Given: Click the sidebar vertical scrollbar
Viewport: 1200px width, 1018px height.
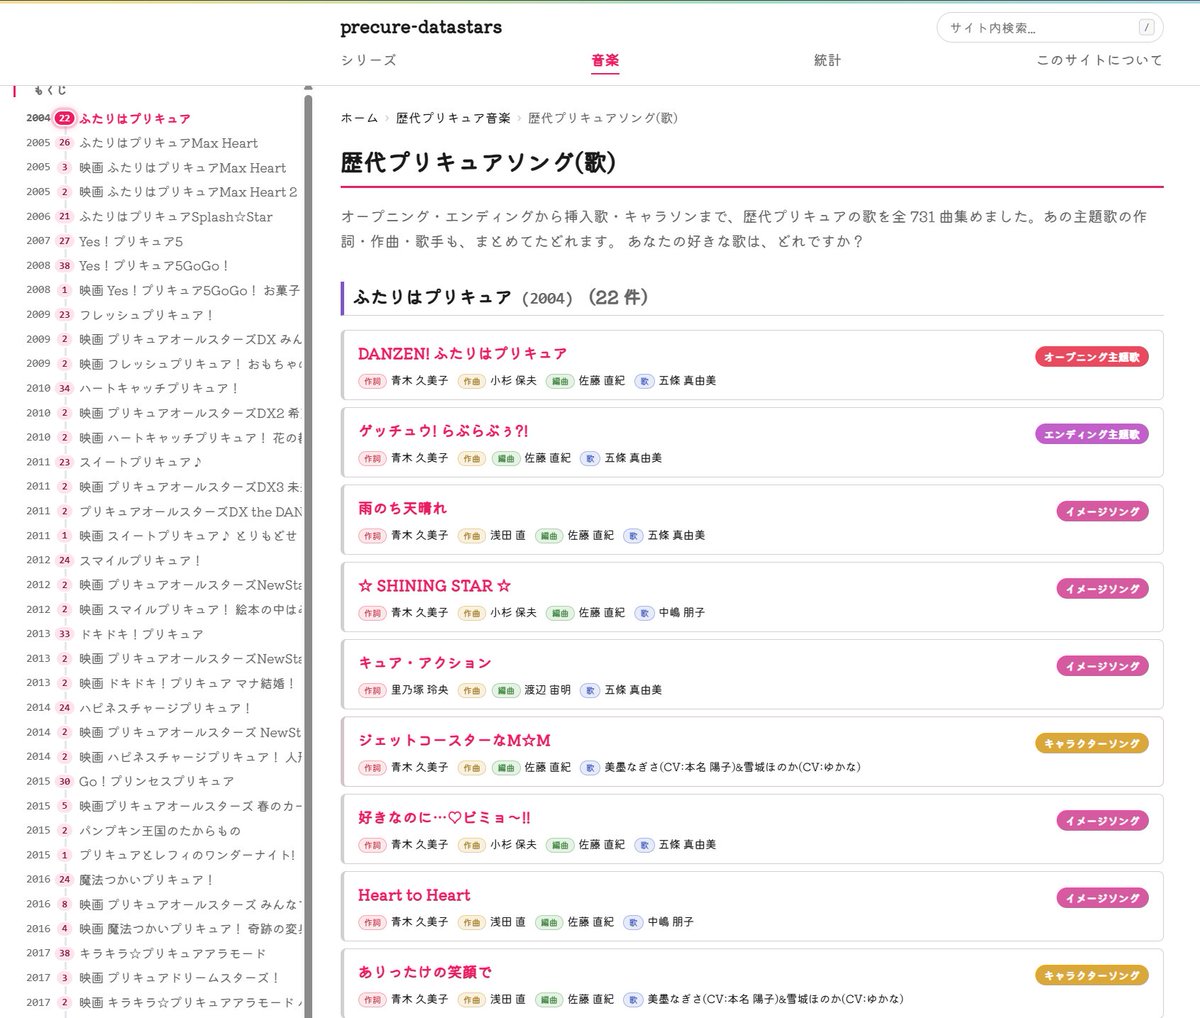Looking at the screenshot, I should [x=308, y=555].
